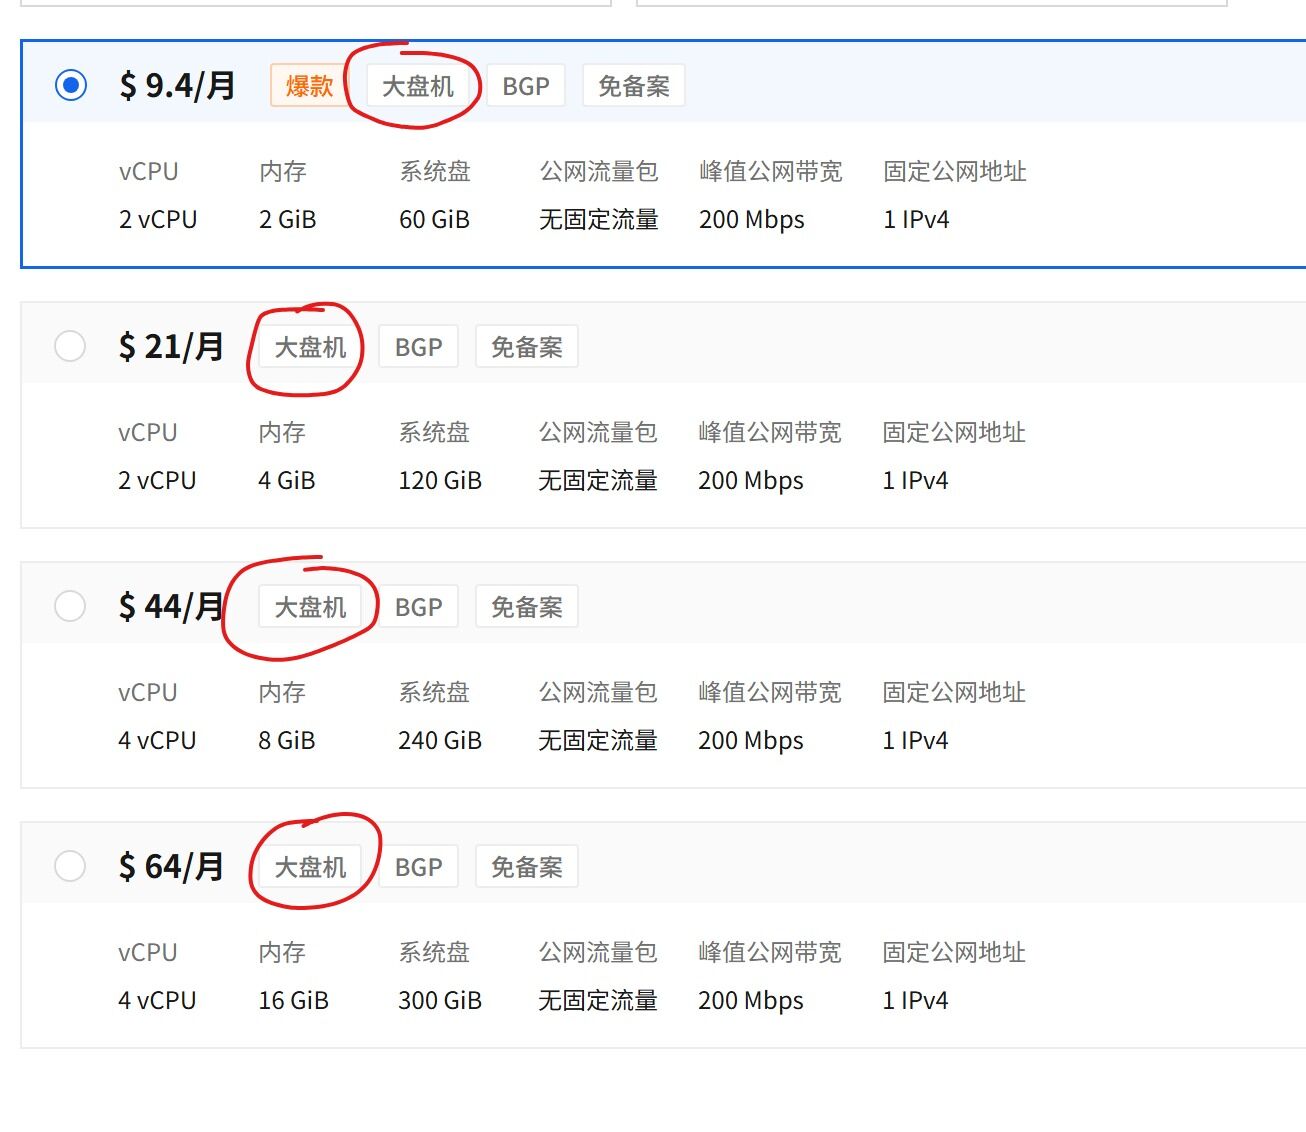Select the $64/月 plan radio button
The height and width of the screenshot is (1132, 1306).
point(70,866)
